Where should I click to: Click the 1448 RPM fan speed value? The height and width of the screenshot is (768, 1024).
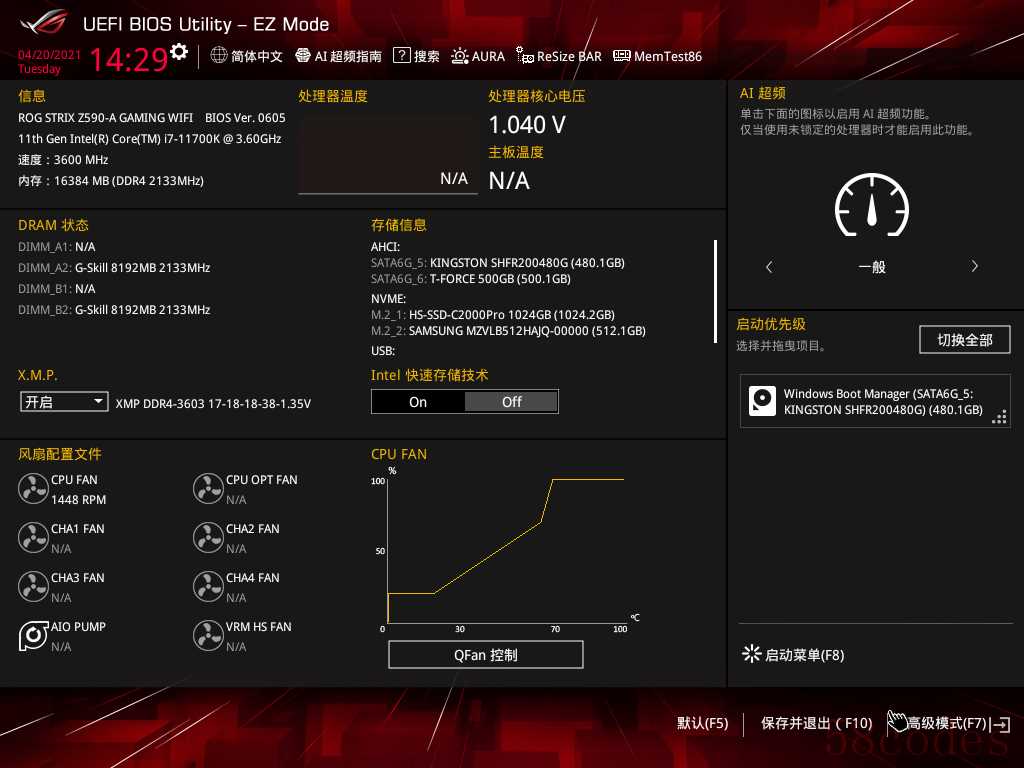point(78,500)
